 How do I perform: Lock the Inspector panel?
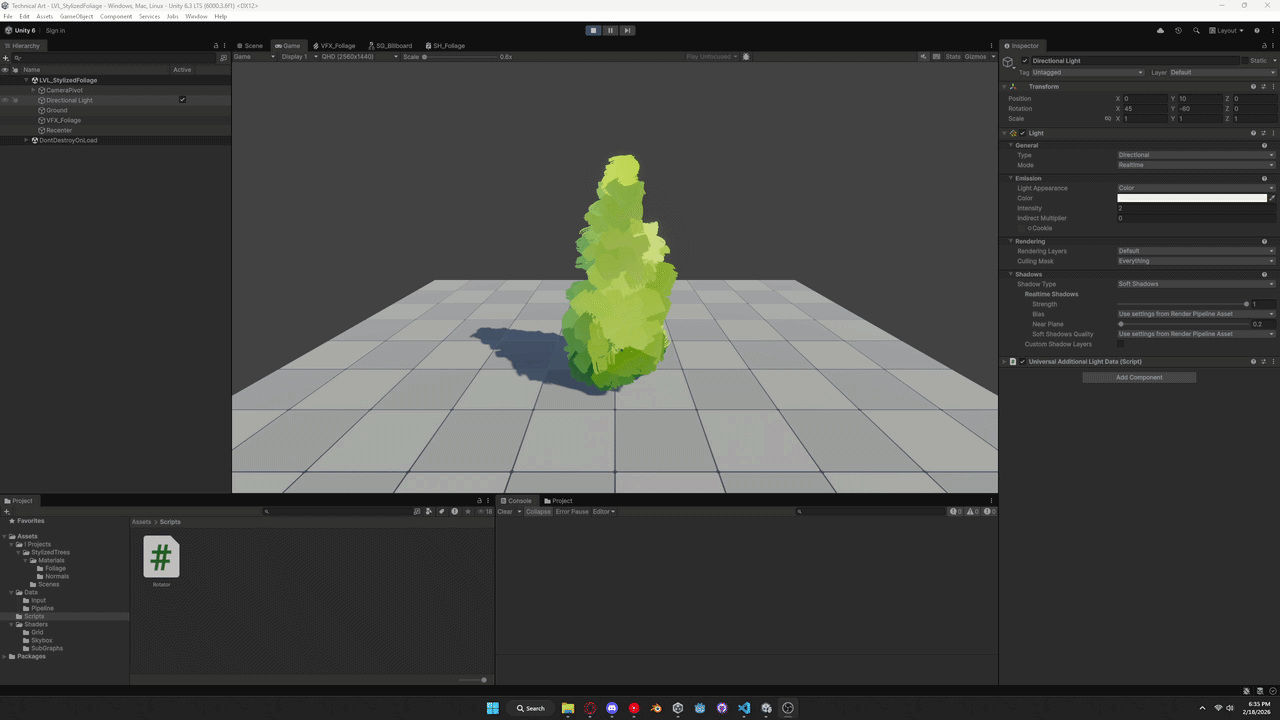pos(1261,46)
